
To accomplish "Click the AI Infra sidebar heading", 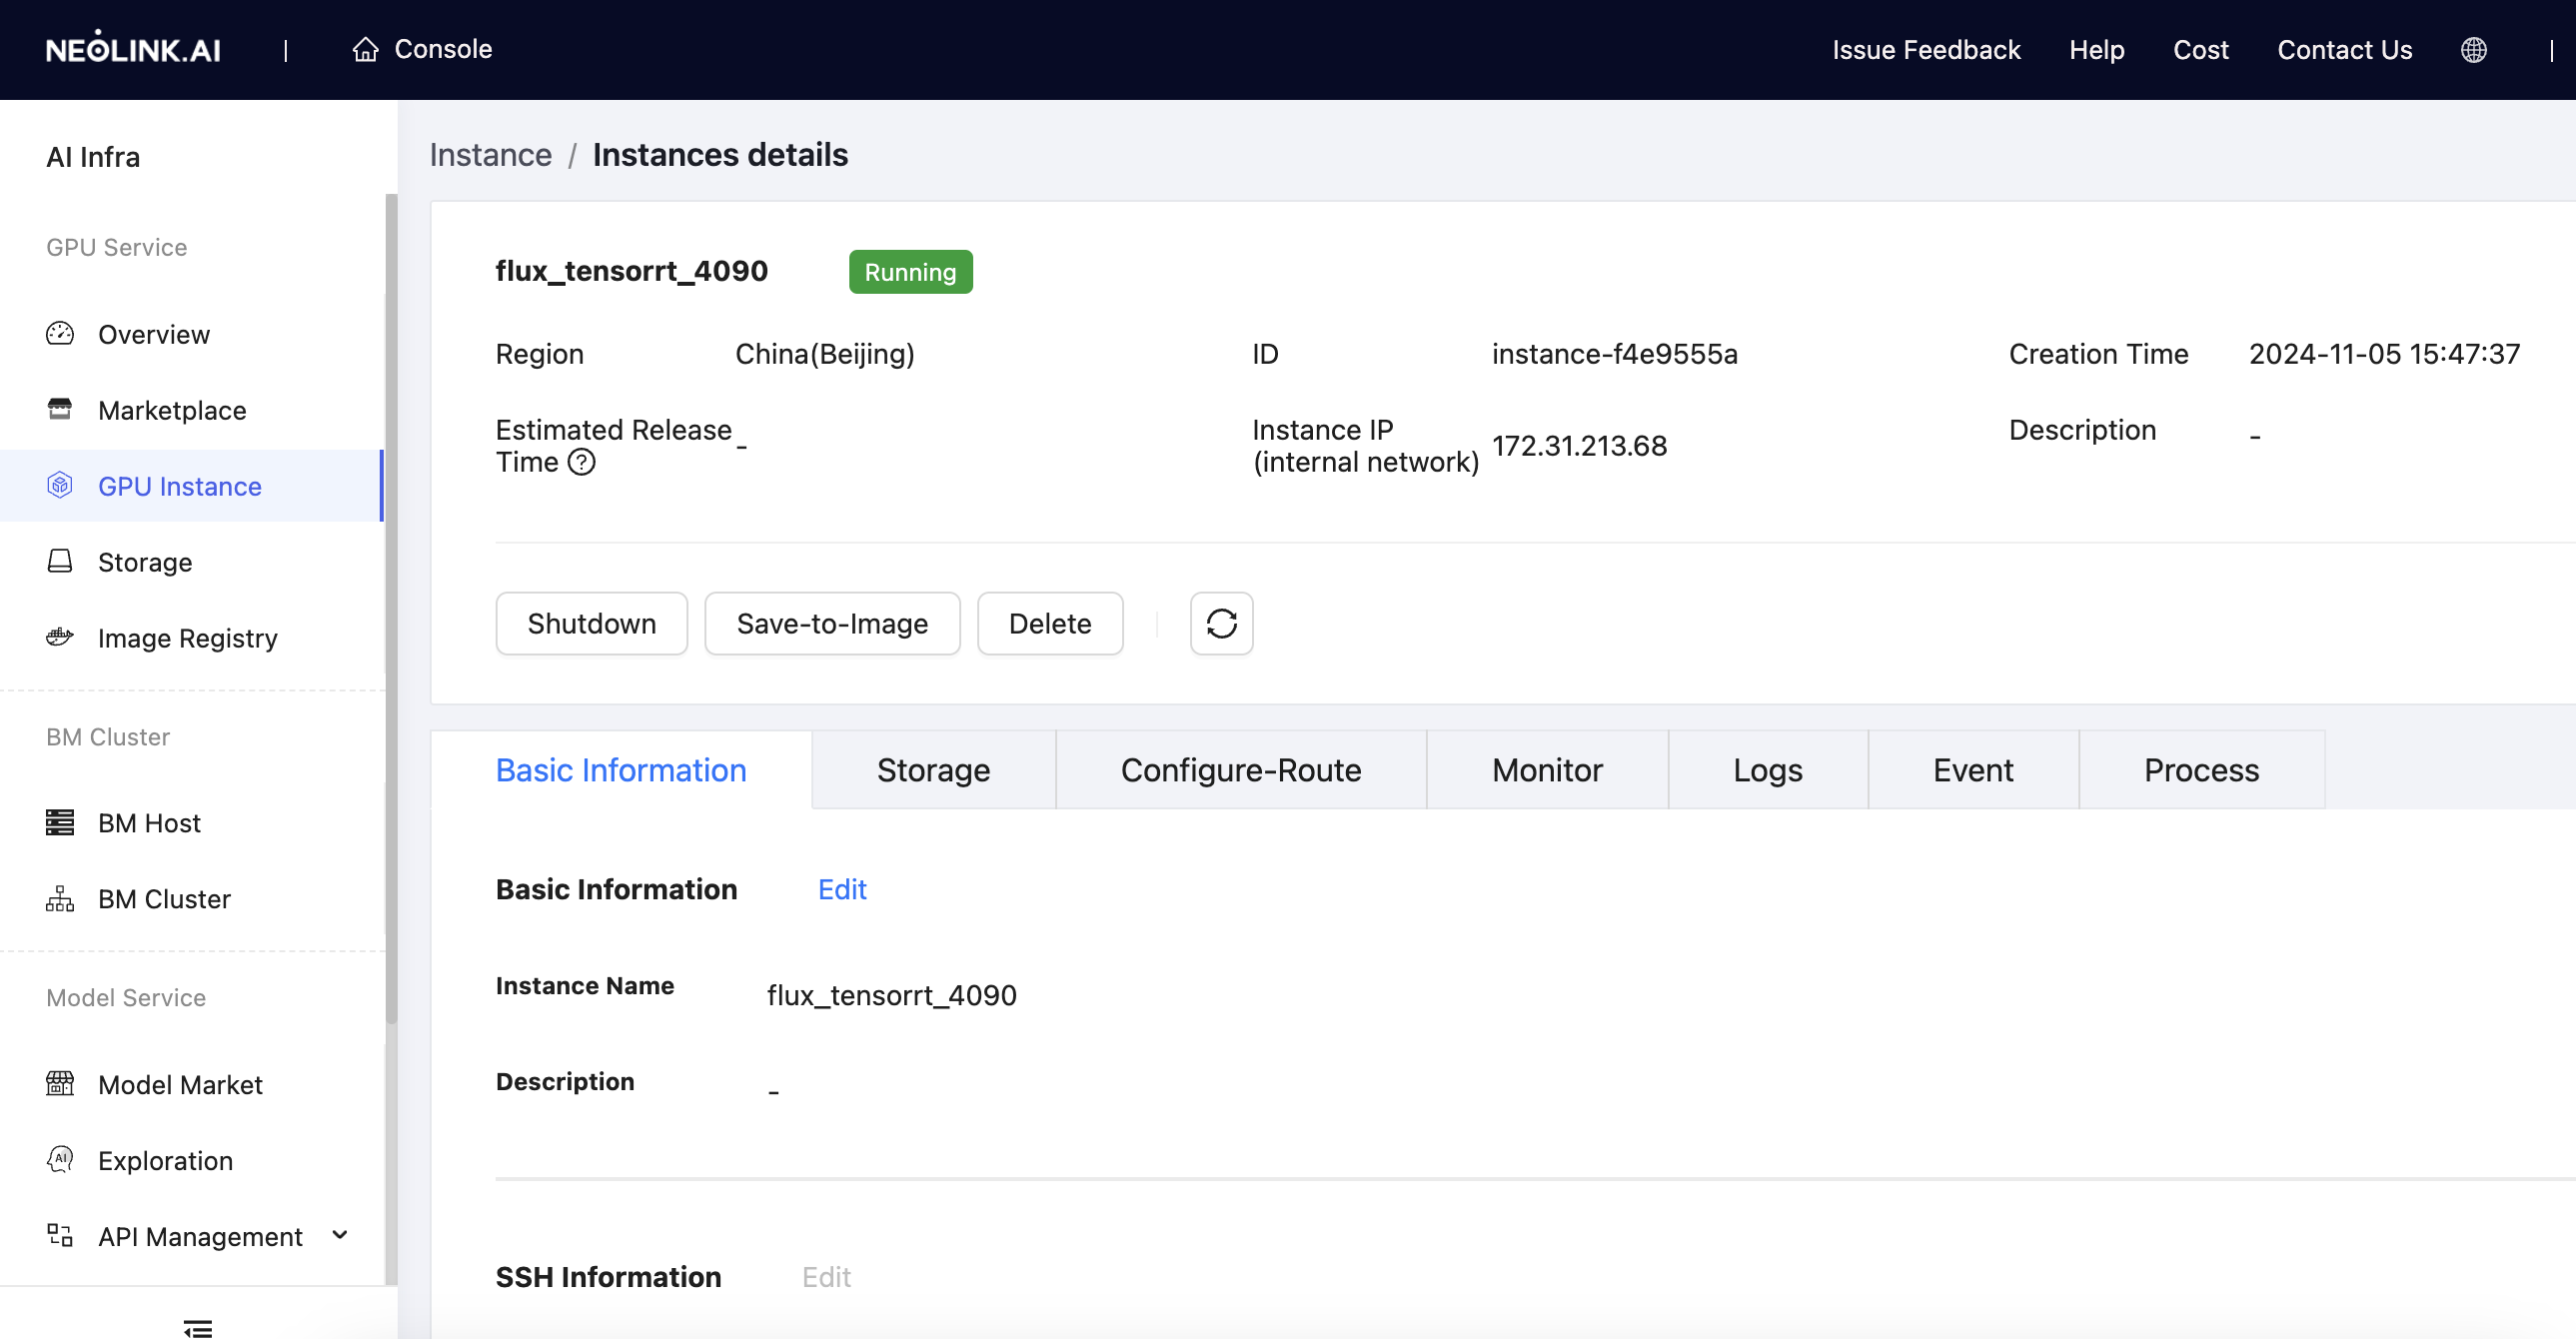I will (93, 157).
